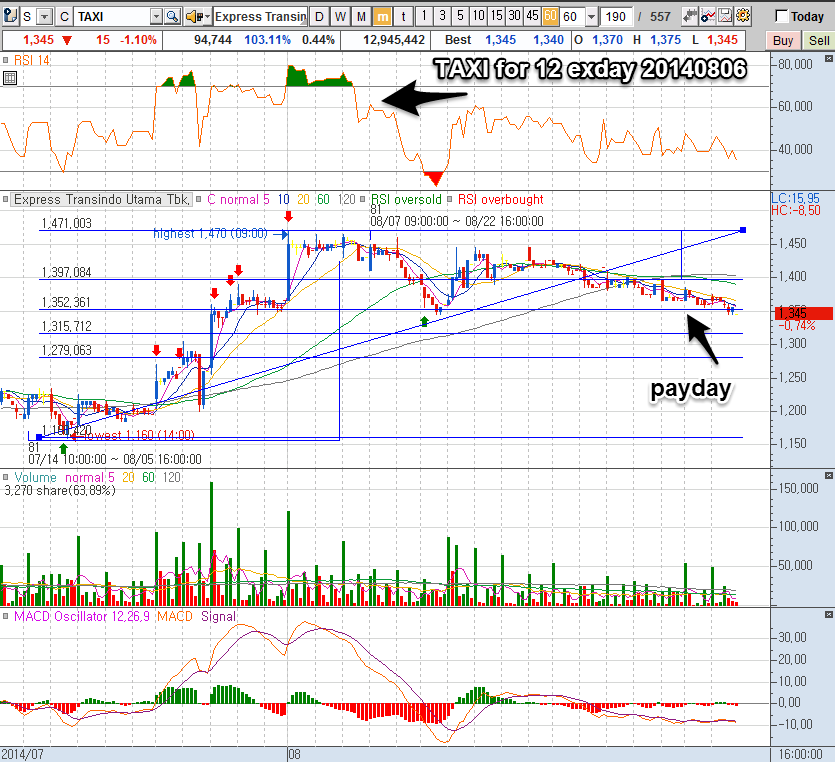Click the C code-type button
This screenshot has width=835, height=762.
coord(64,17)
